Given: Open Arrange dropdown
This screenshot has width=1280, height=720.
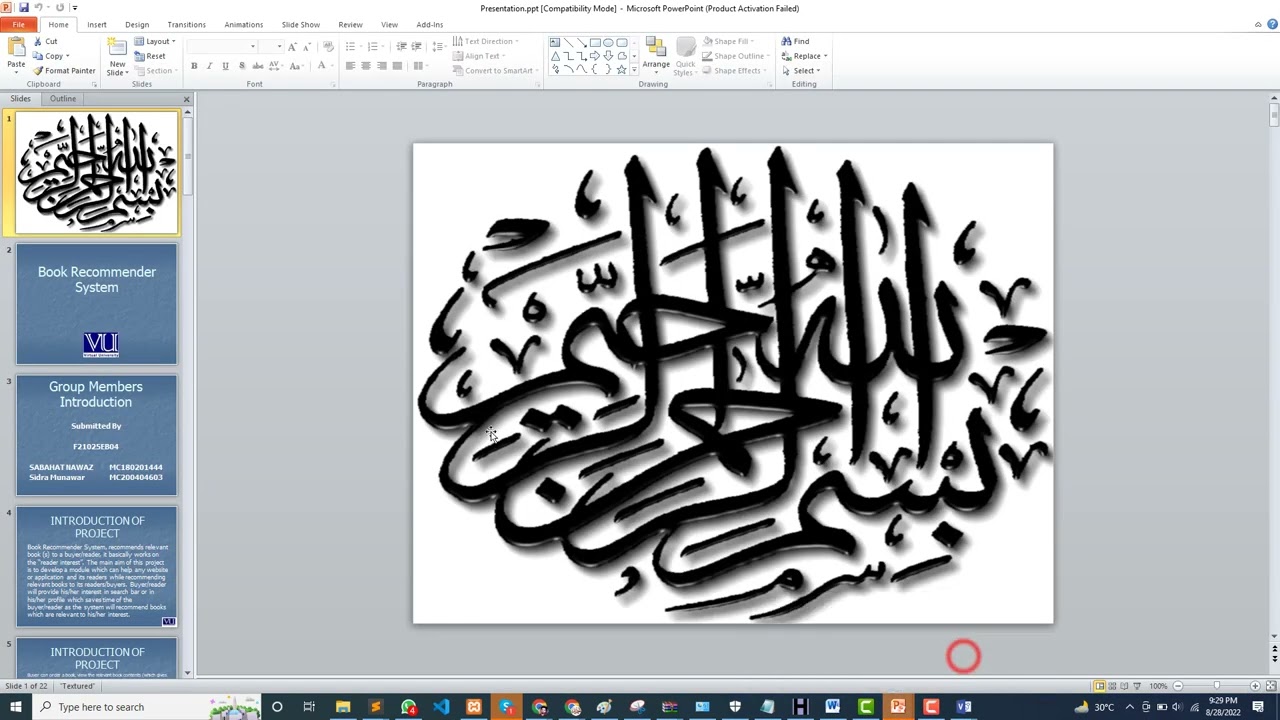Looking at the screenshot, I should point(656,57).
